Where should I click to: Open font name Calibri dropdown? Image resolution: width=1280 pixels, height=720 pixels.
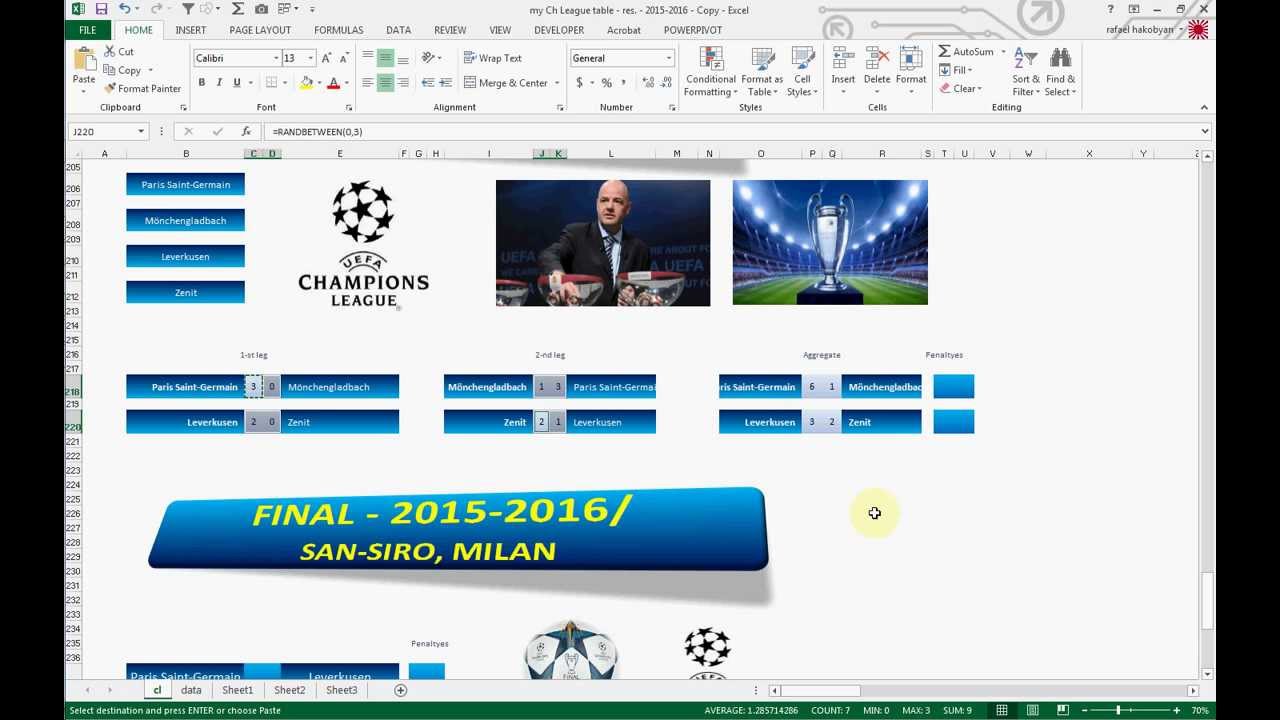click(x=276, y=58)
